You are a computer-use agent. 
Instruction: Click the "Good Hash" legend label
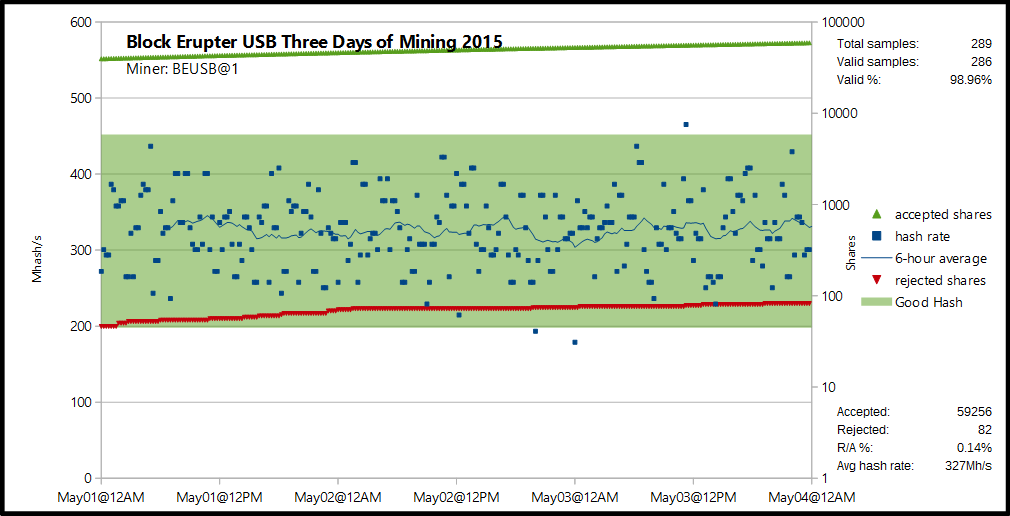click(x=929, y=302)
